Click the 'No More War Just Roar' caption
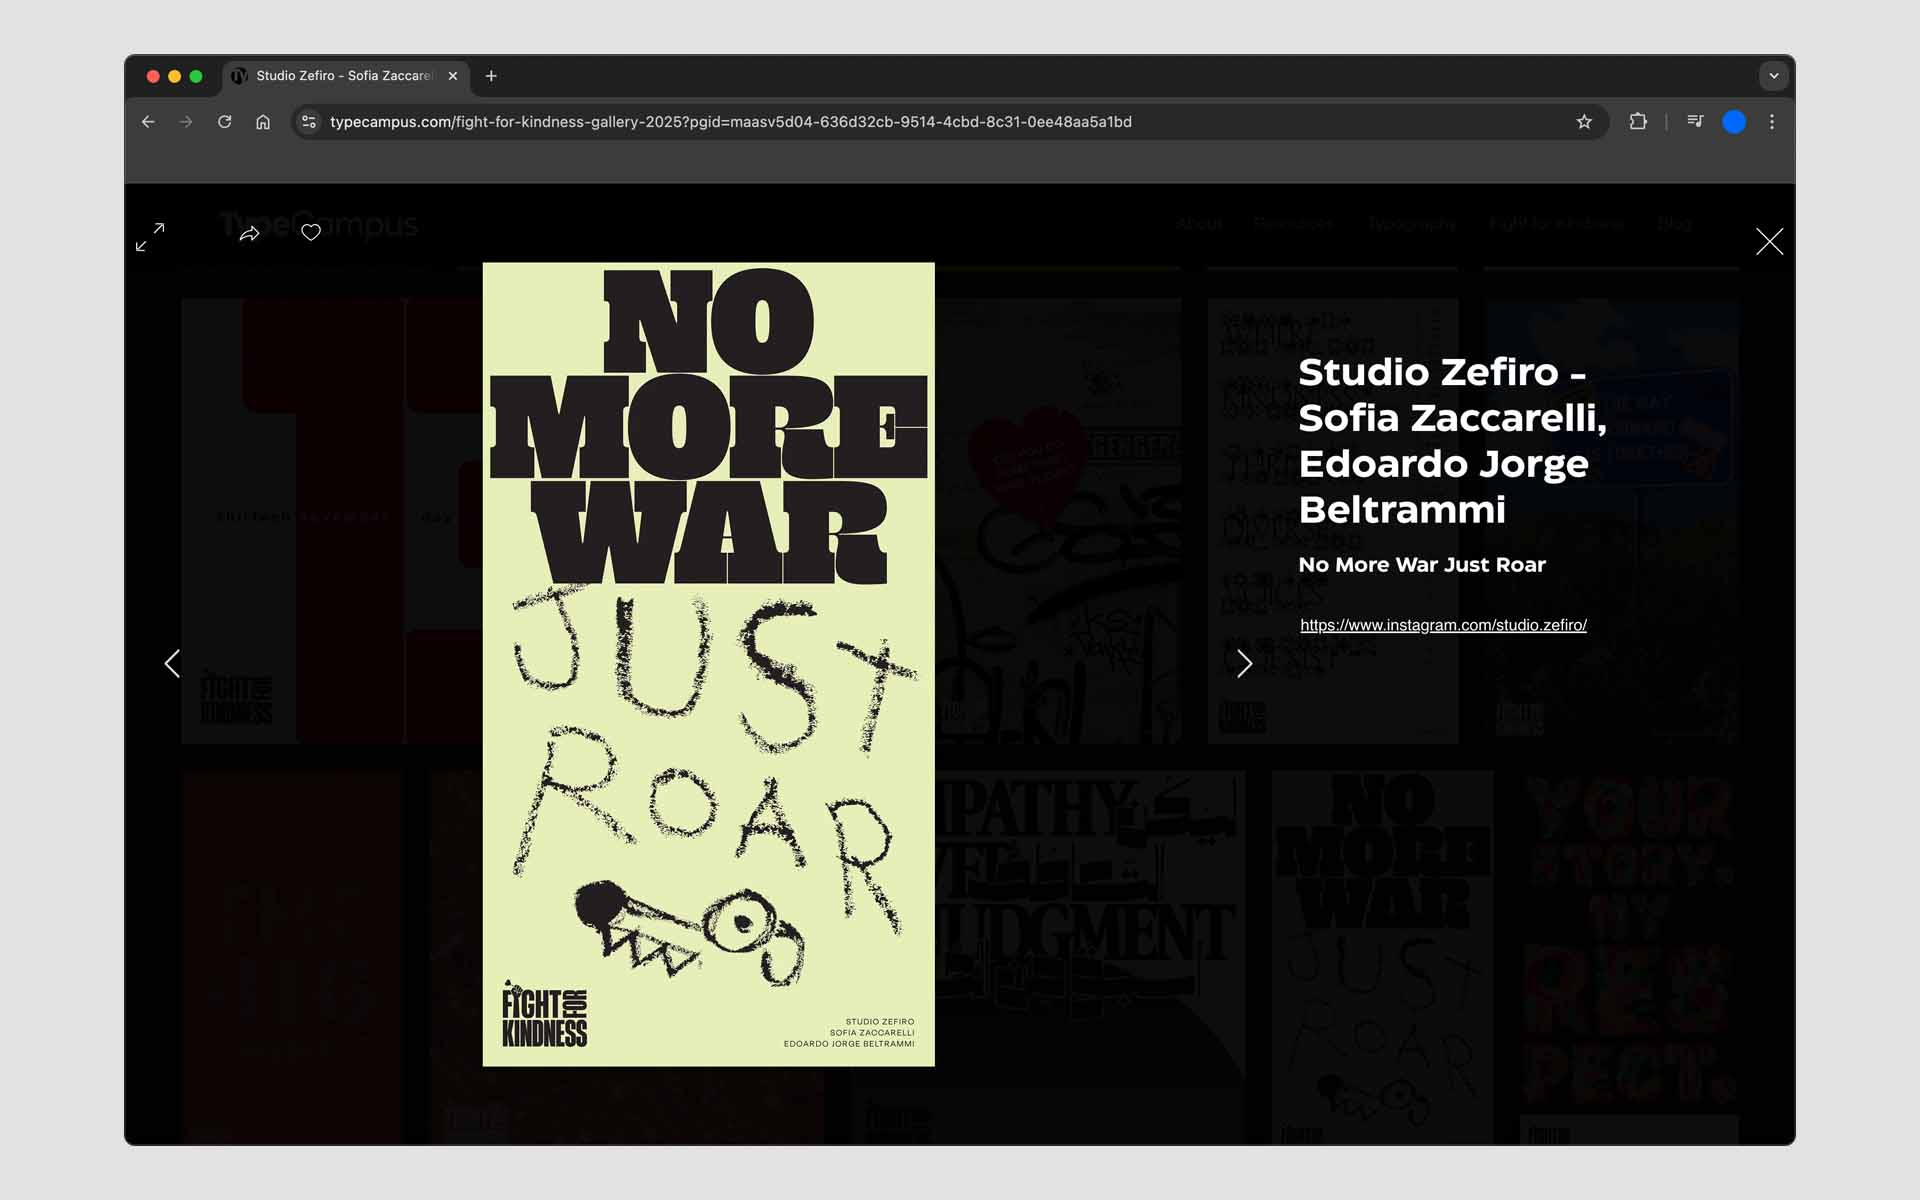Viewport: 1920px width, 1200px height. click(1422, 565)
